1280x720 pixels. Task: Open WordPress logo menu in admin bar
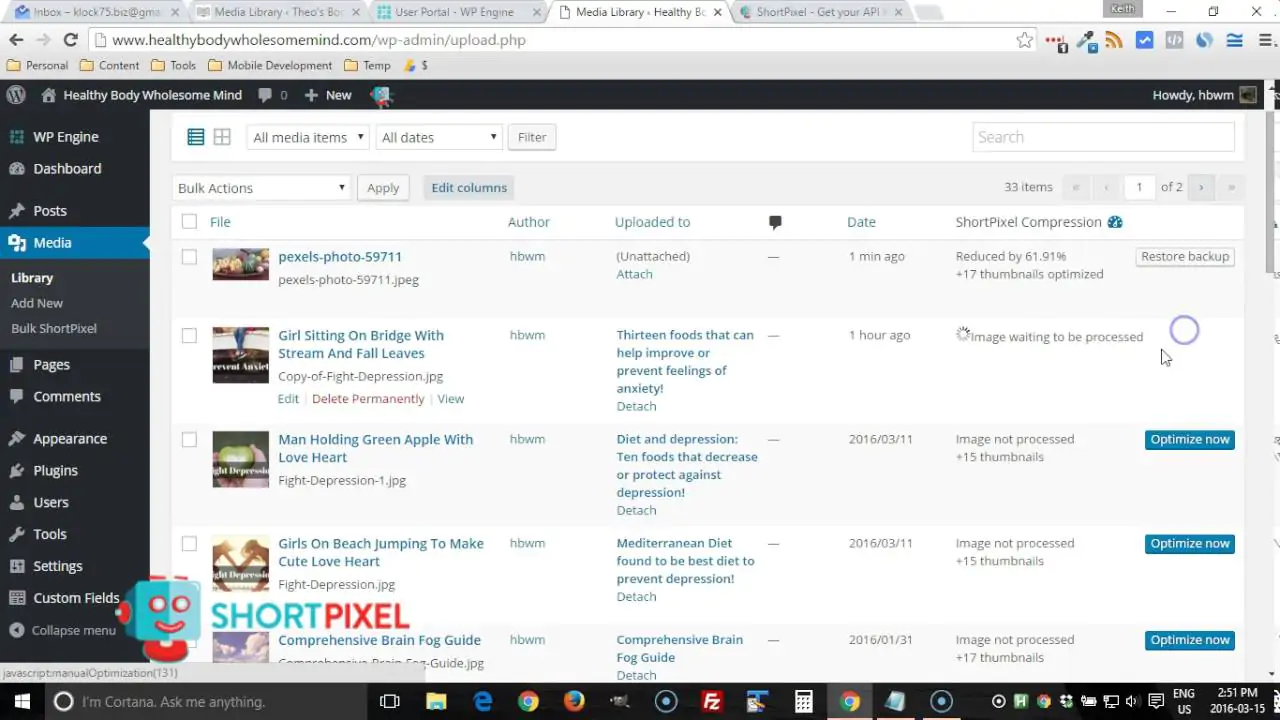pos(16,95)
